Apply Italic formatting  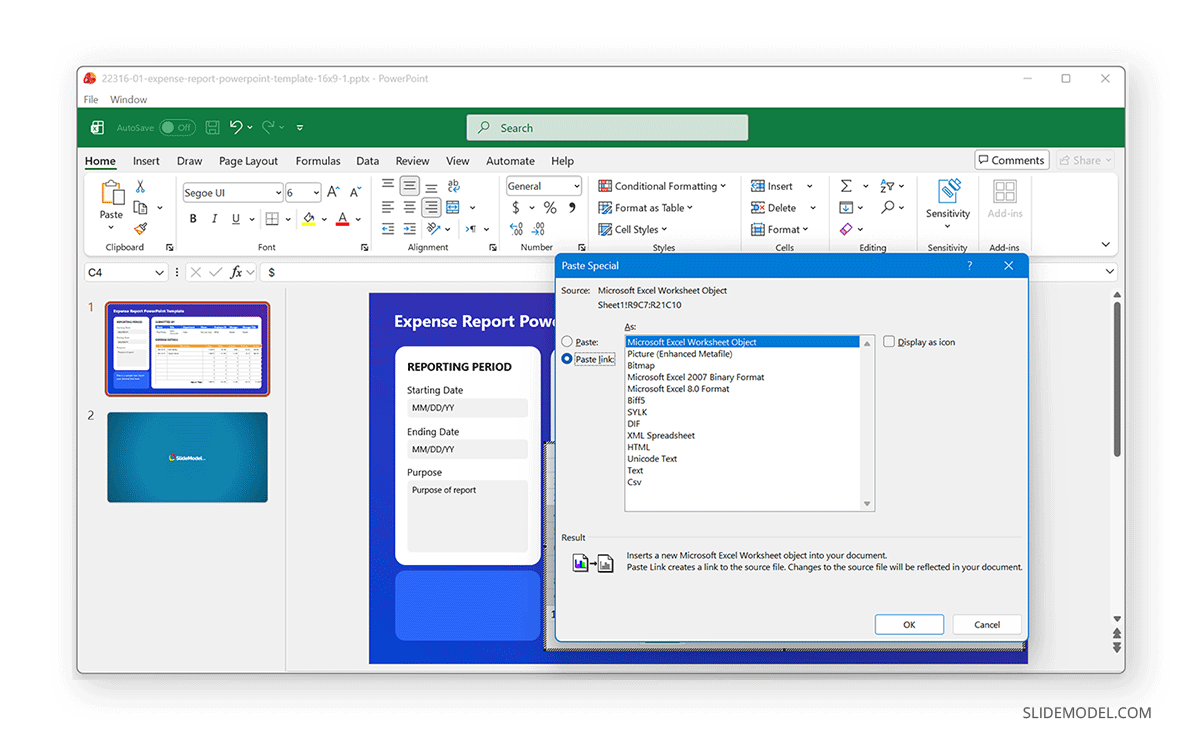(x=214, y=219)
